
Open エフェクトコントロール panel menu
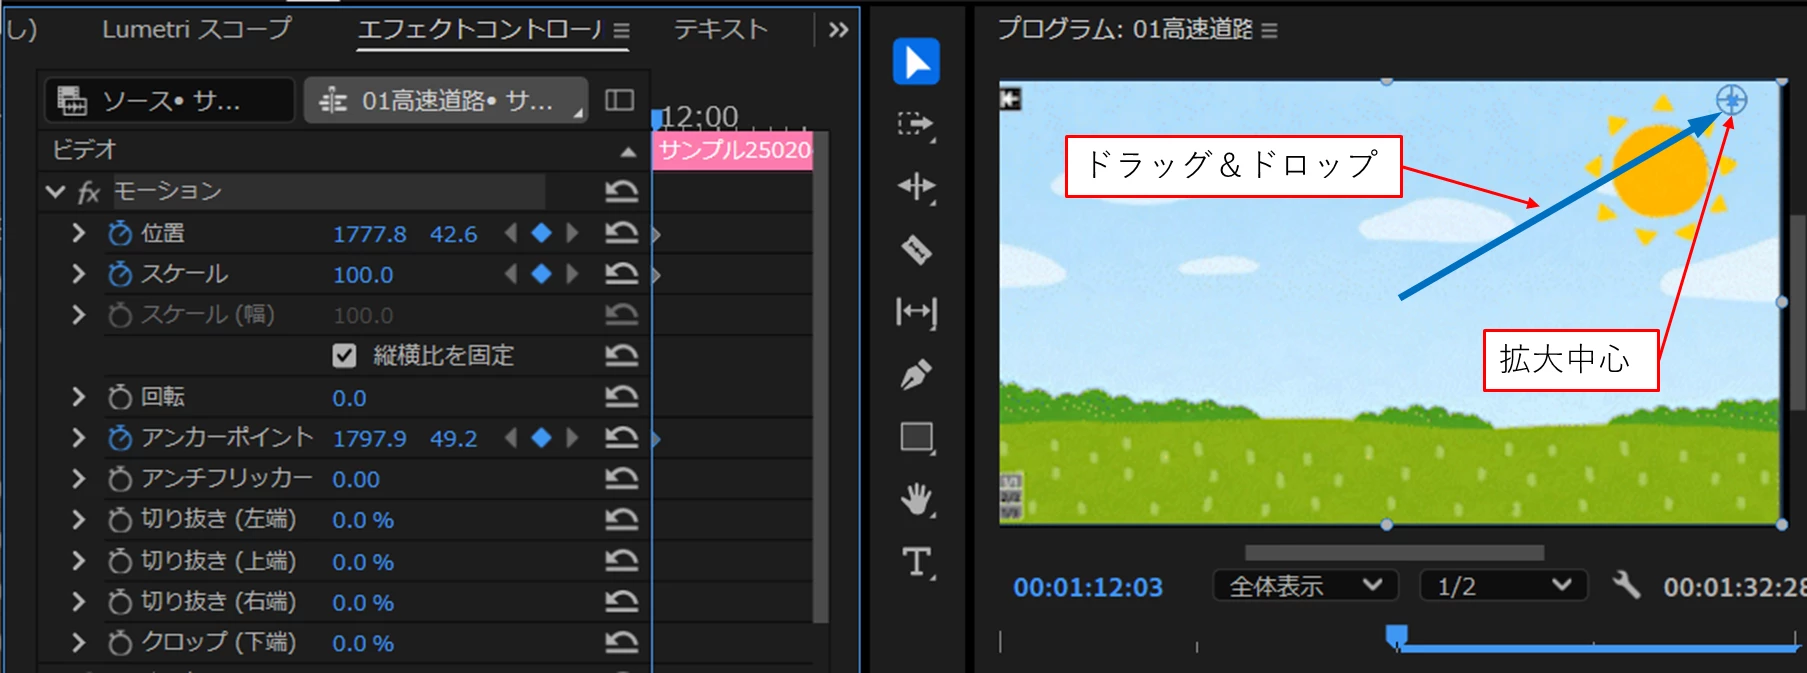click(x=621, y=31)
